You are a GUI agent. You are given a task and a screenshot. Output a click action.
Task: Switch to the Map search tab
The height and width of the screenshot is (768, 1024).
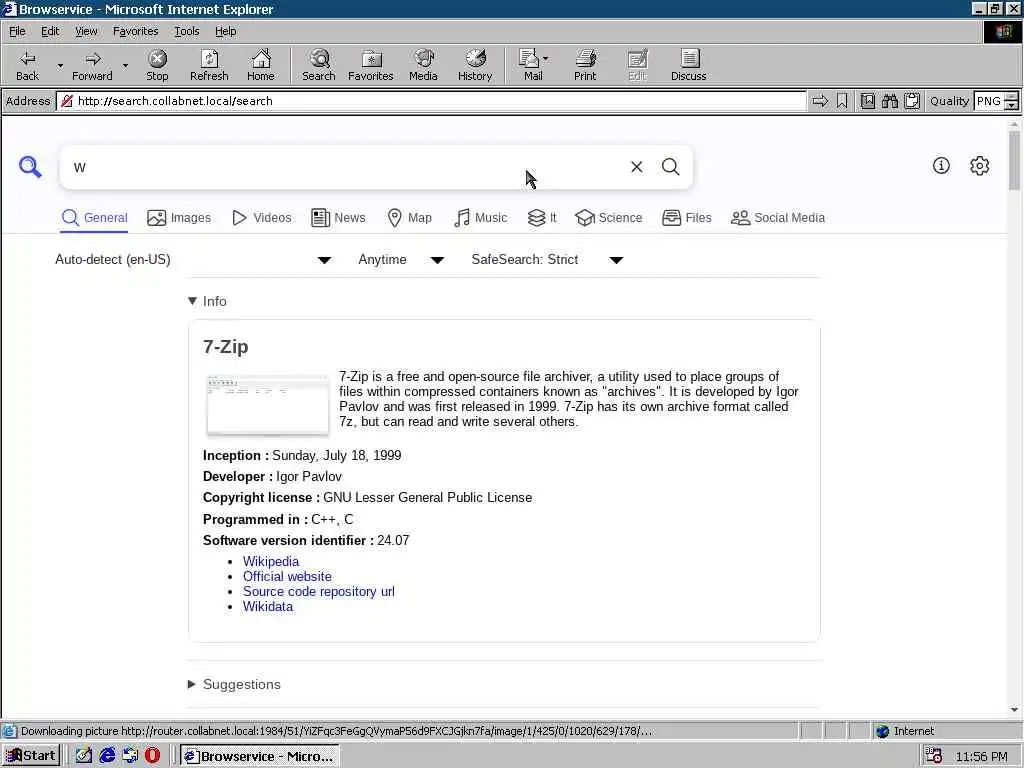(x=409, y=218)
